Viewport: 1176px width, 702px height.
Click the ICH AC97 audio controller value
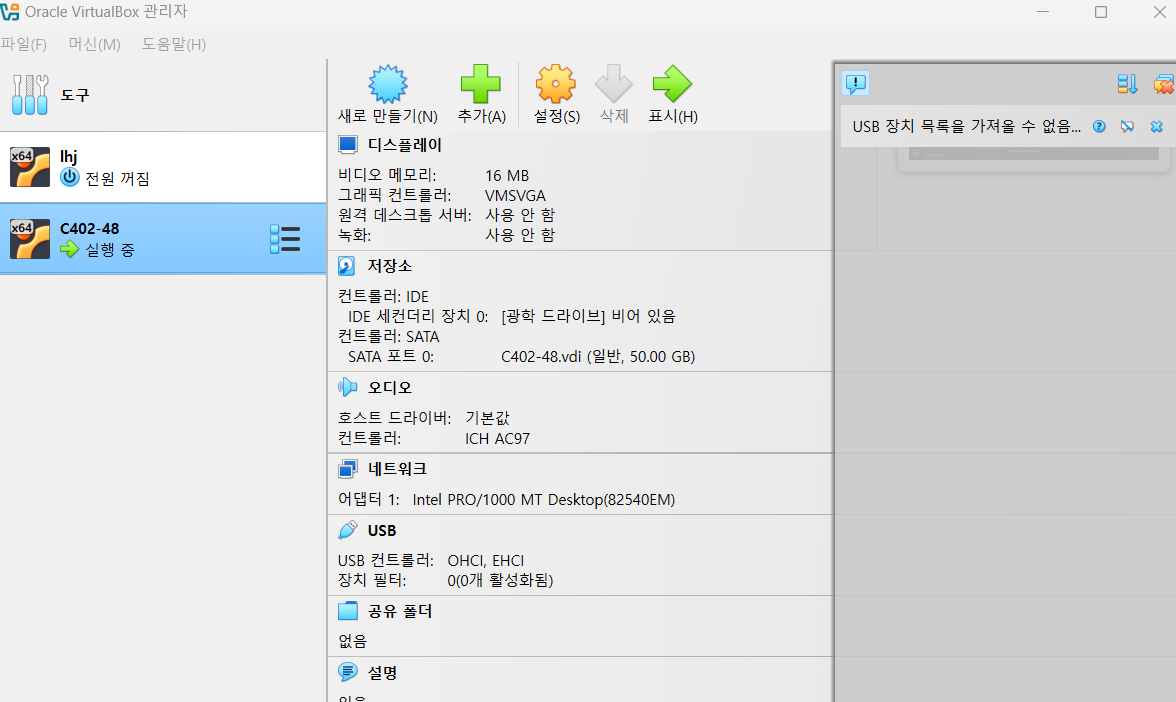coord(497,438)
